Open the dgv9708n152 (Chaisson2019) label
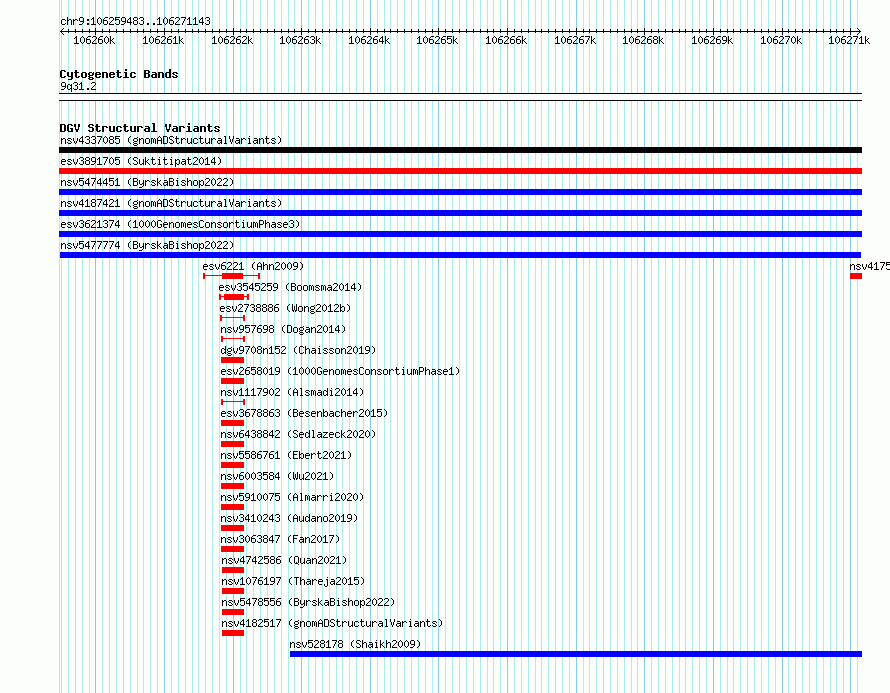Image resolution: width=890 pixels, height=693 pixels. point(298,350)
